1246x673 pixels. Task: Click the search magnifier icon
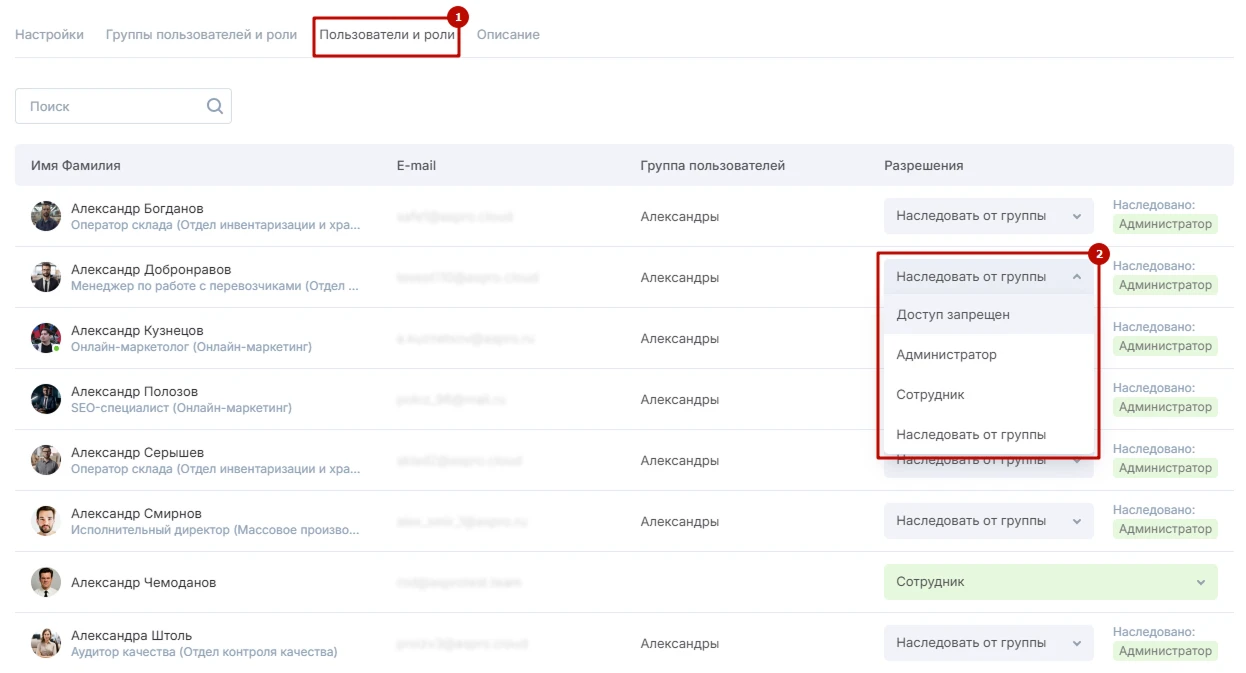click(x=214, y=106)
